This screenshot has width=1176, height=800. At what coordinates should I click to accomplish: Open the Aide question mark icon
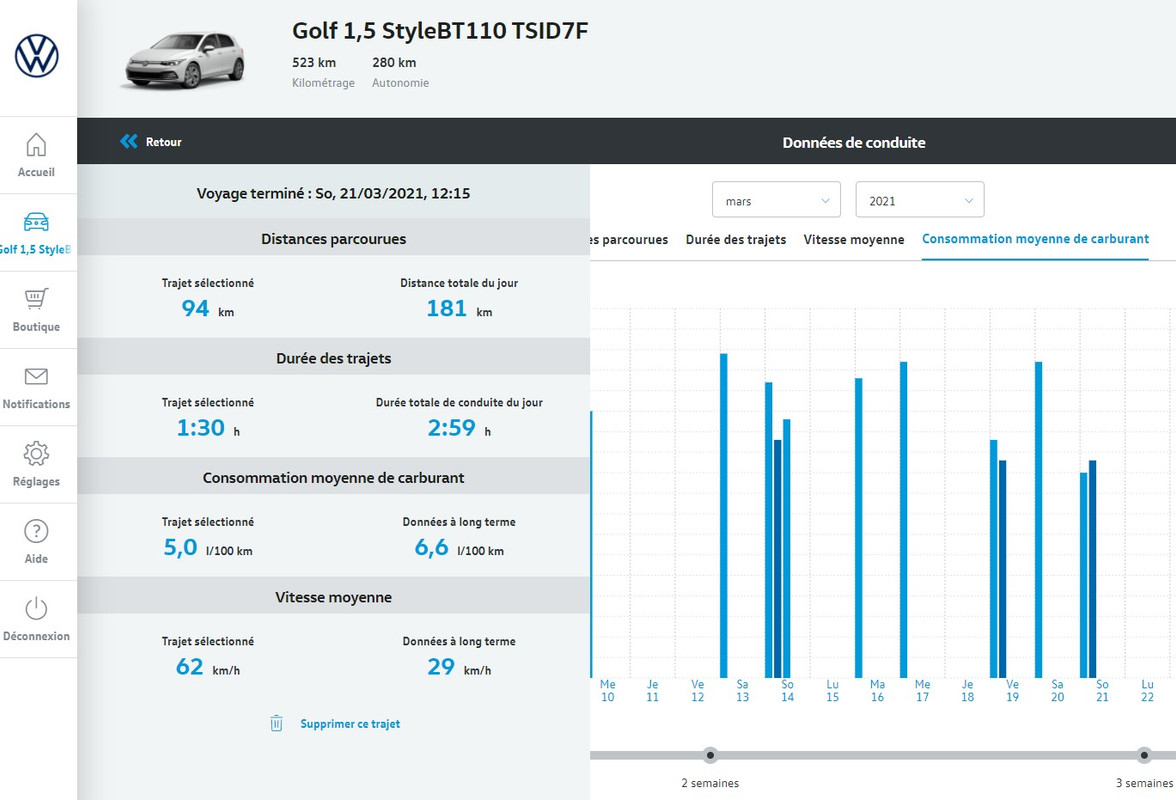pos(36,531)
